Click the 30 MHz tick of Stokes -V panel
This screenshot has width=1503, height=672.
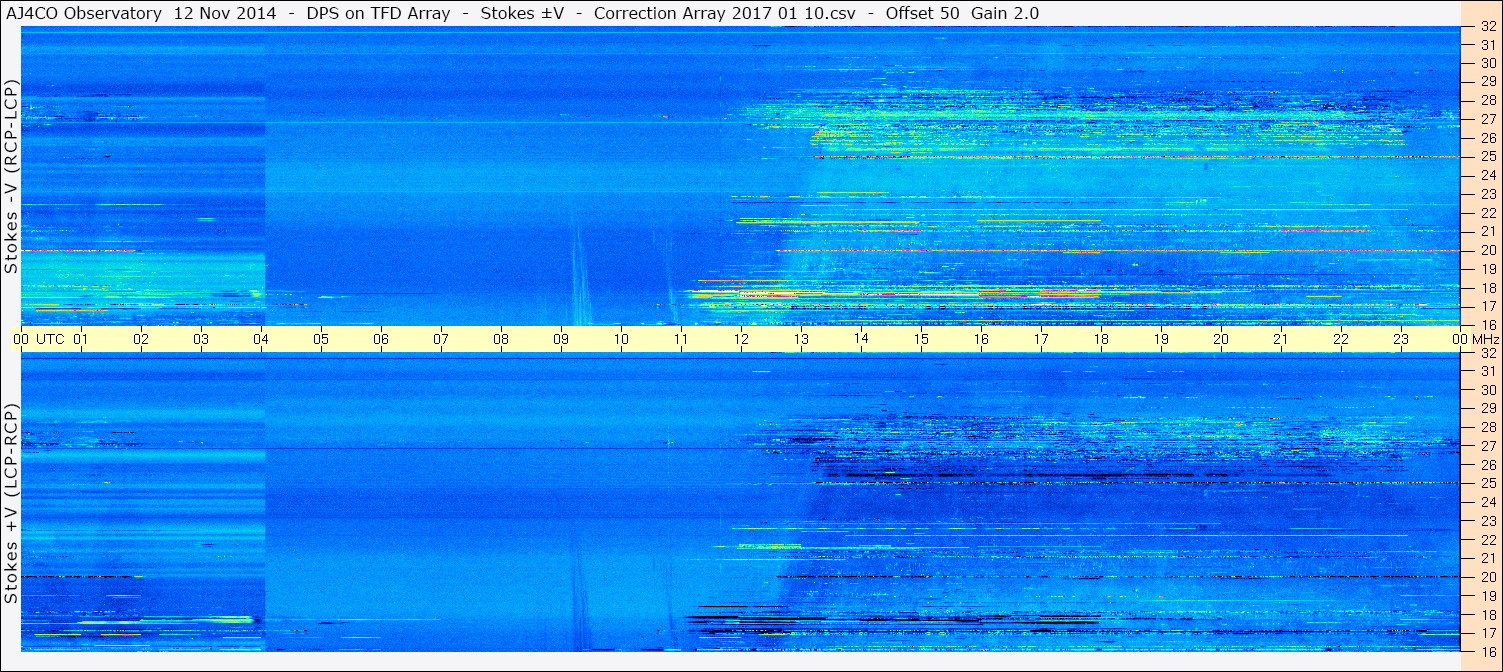pos(1487,63)
